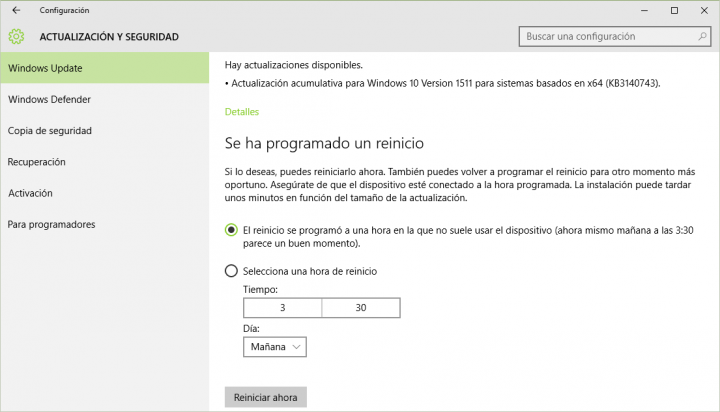Click the settings gear icon
Image resolution: width=720 pixels, height=412 pixels.
16,36
